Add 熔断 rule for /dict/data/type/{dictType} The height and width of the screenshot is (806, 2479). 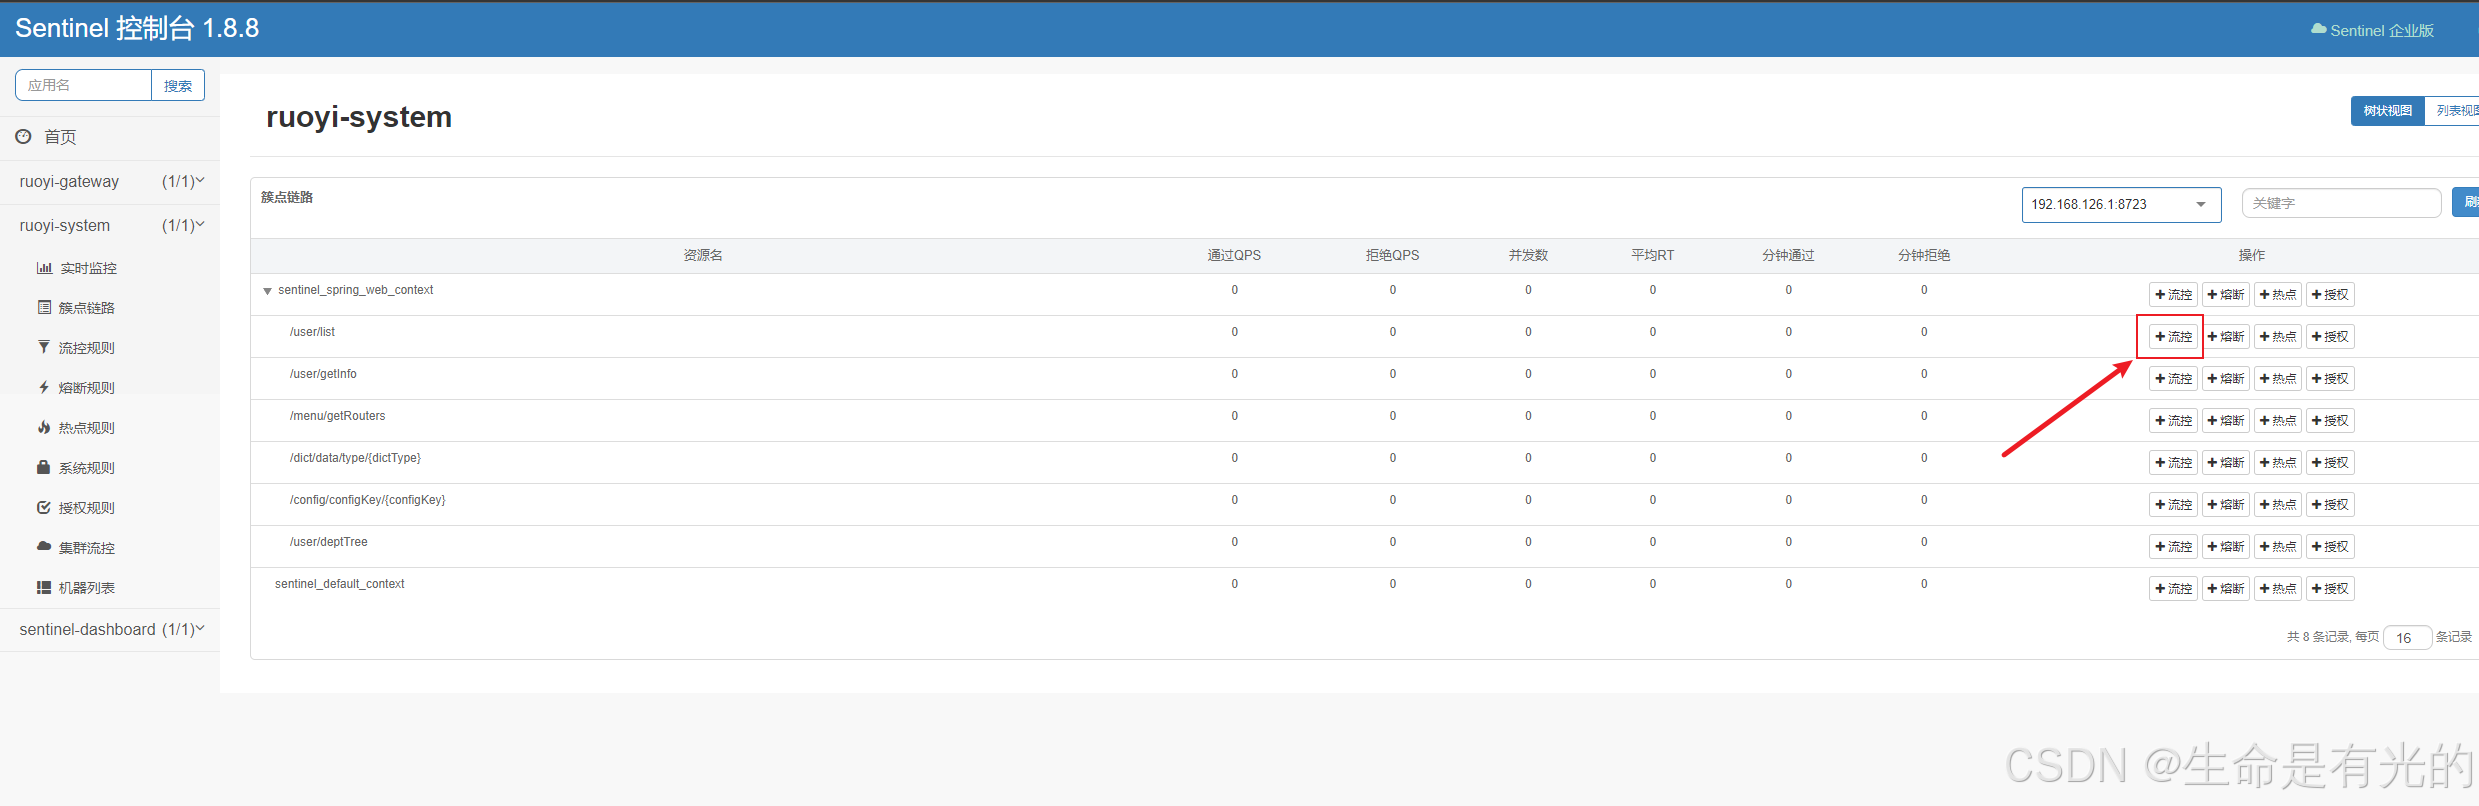(2225, 463)
